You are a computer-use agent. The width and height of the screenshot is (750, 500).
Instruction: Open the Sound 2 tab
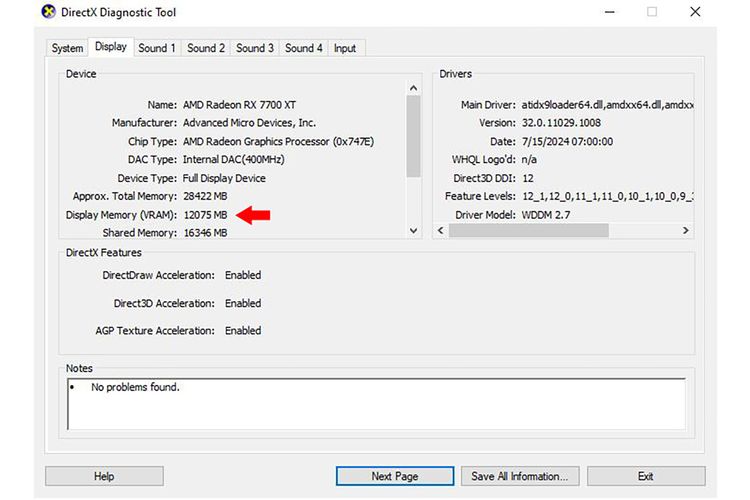click(x=206, y=48)
